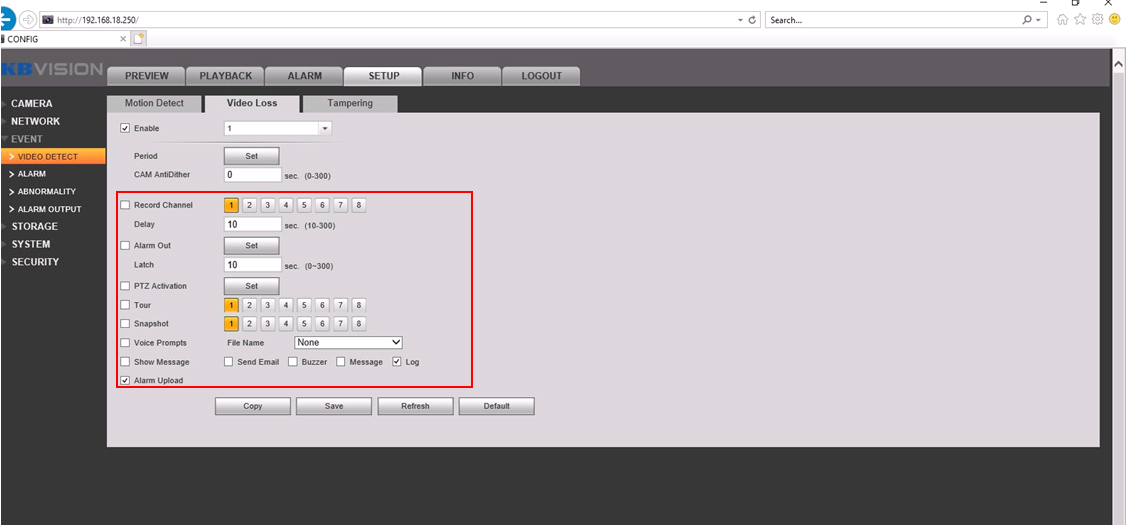Click the browser refresh icon

click(x=752, y=20)
